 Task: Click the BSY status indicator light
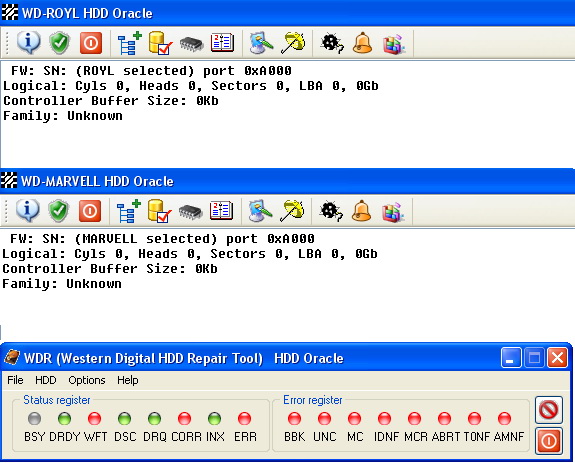click(34, 418)
